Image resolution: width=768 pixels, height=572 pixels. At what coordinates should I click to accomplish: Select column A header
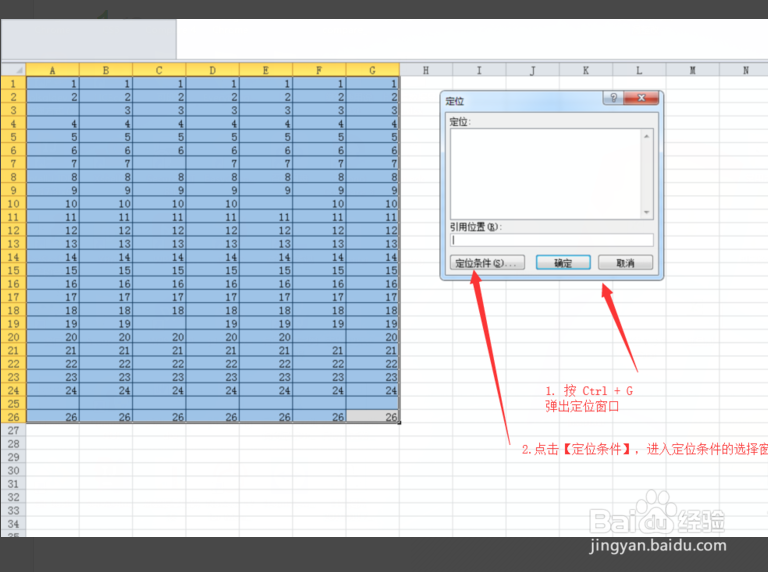52,70
